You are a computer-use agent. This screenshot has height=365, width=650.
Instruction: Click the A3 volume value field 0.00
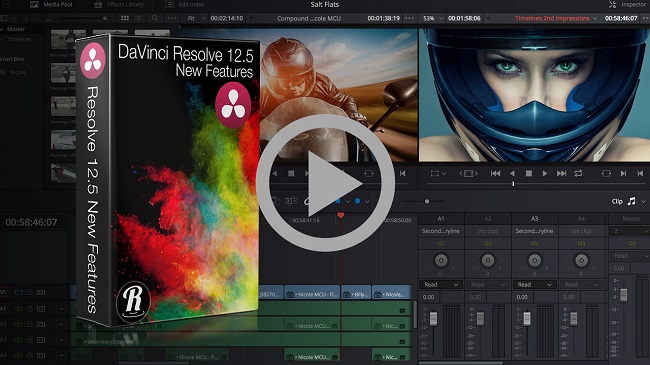pos(522,297)
